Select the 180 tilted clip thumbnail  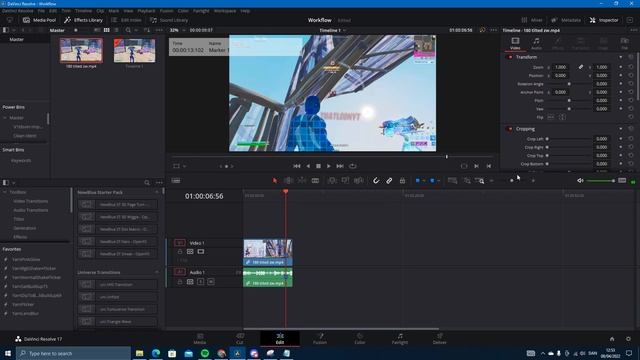(81, 51)
